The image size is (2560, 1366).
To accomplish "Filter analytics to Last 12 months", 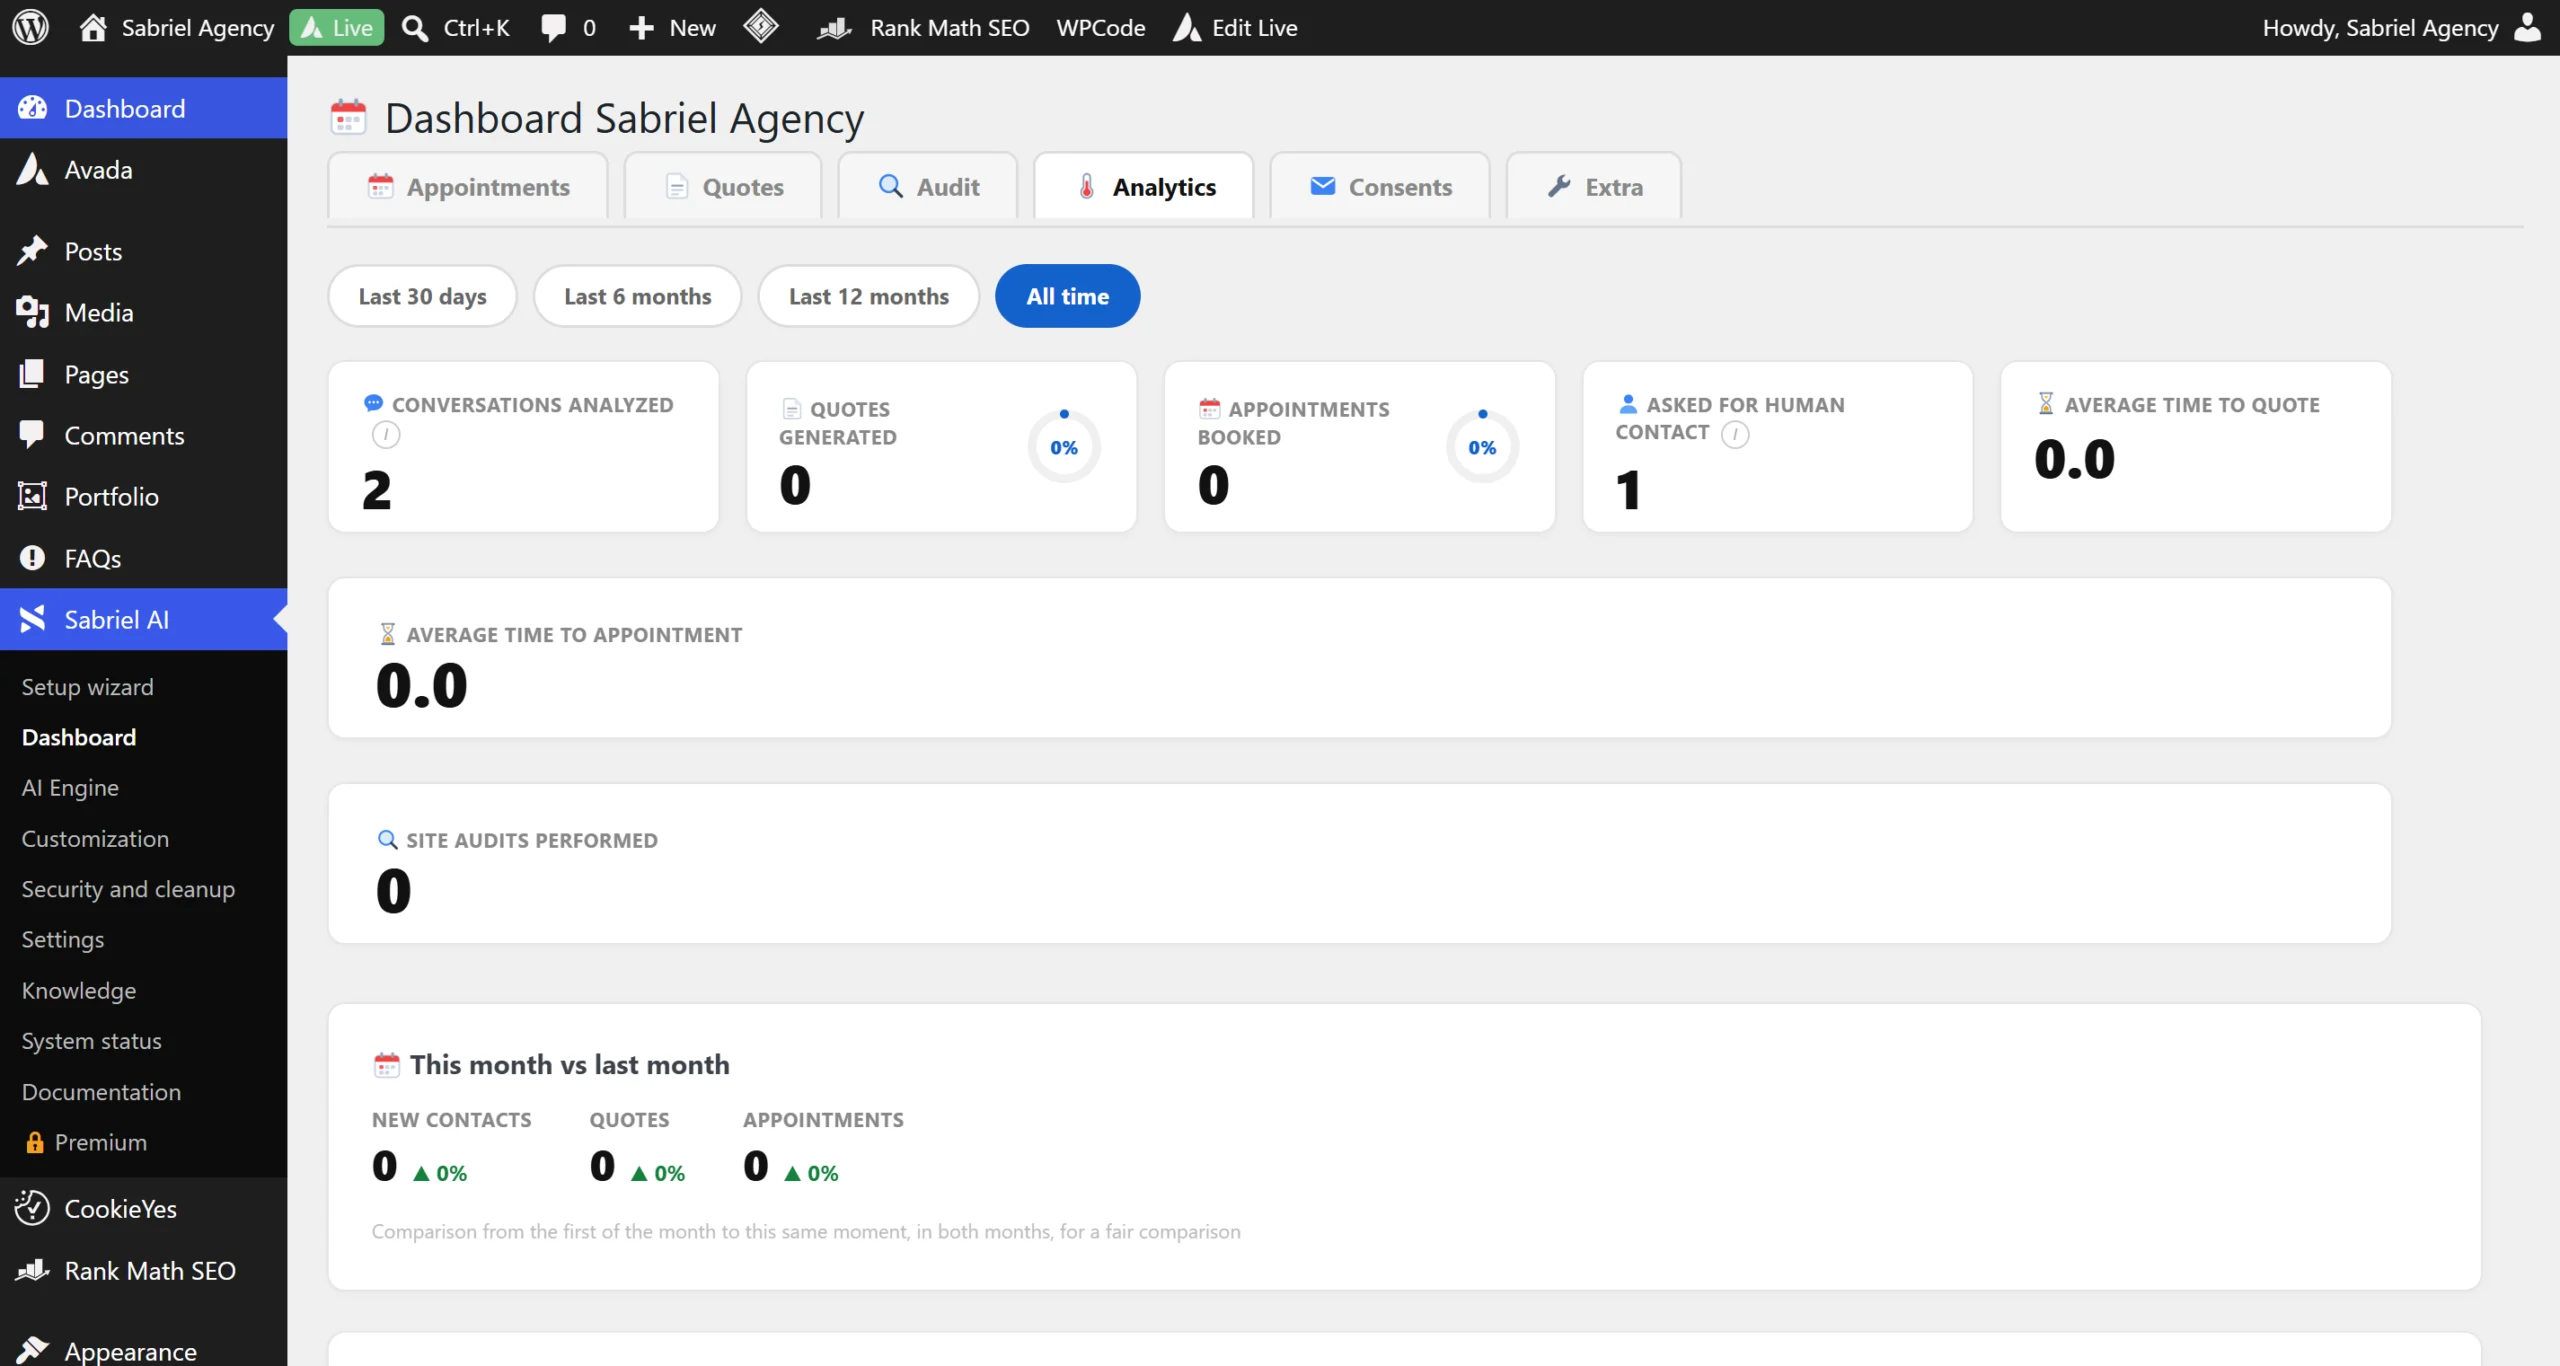I will coord(868,296).
